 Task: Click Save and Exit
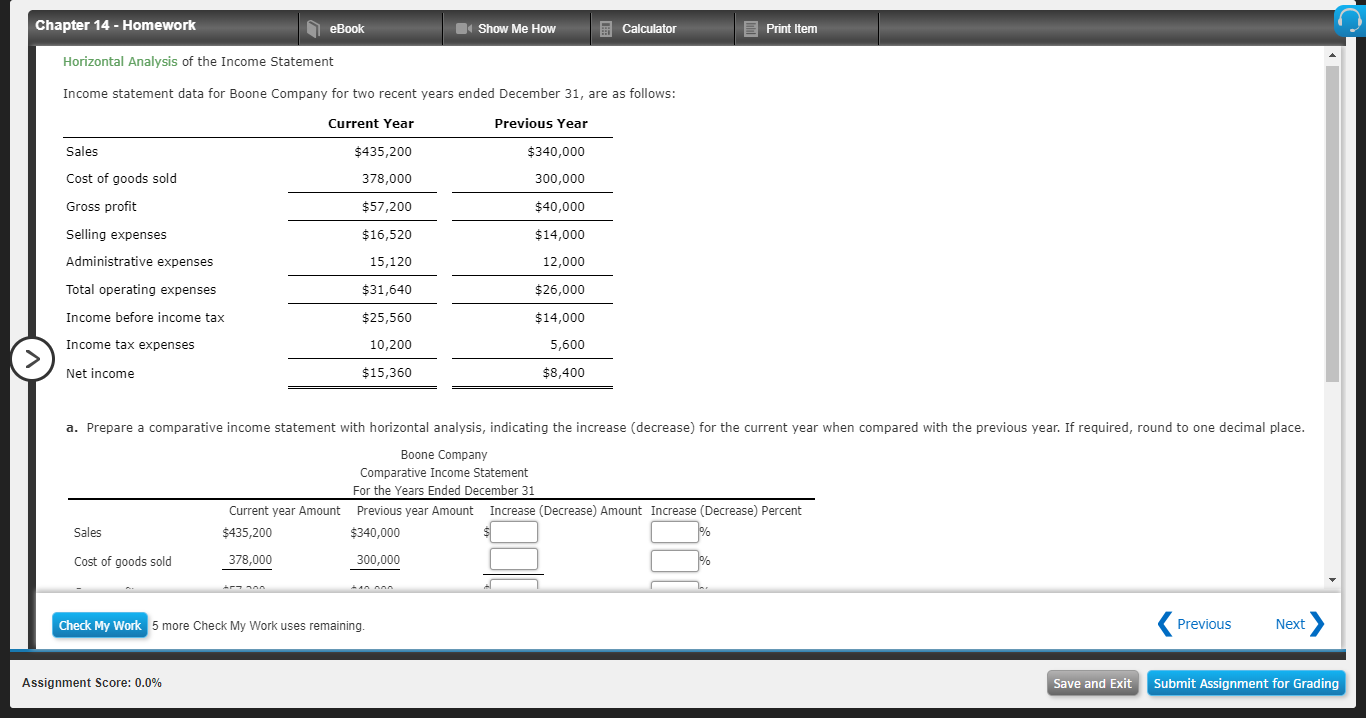click(1092, 683)
